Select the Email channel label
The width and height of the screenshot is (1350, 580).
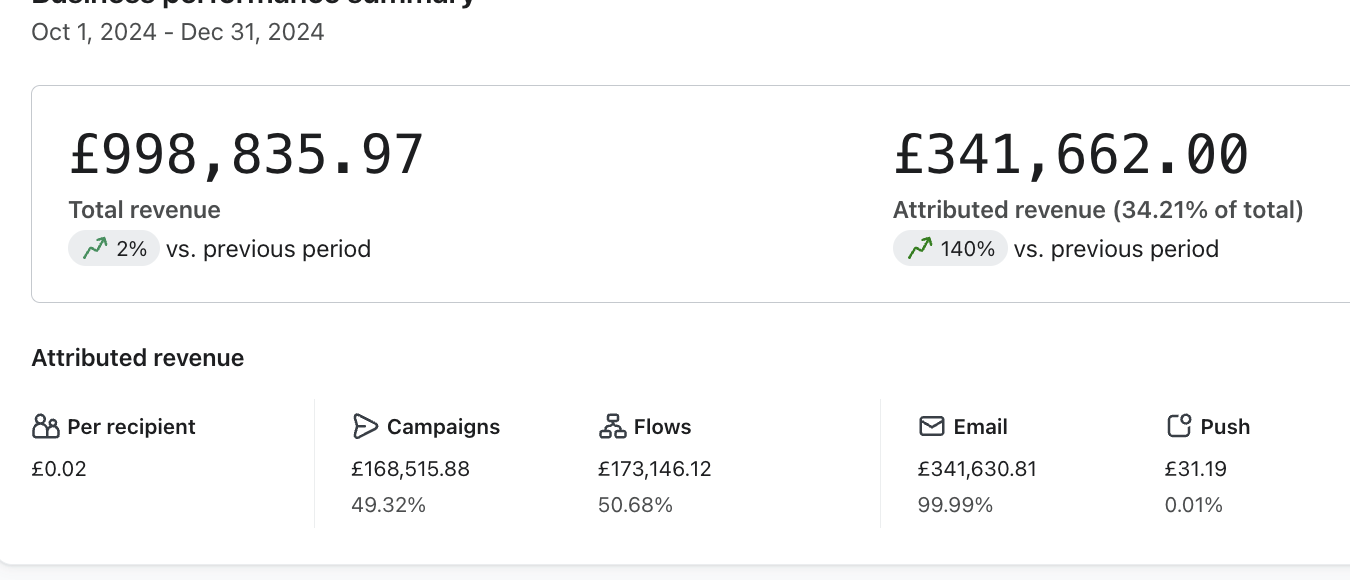pyautogui.click(x=980, y=427)
